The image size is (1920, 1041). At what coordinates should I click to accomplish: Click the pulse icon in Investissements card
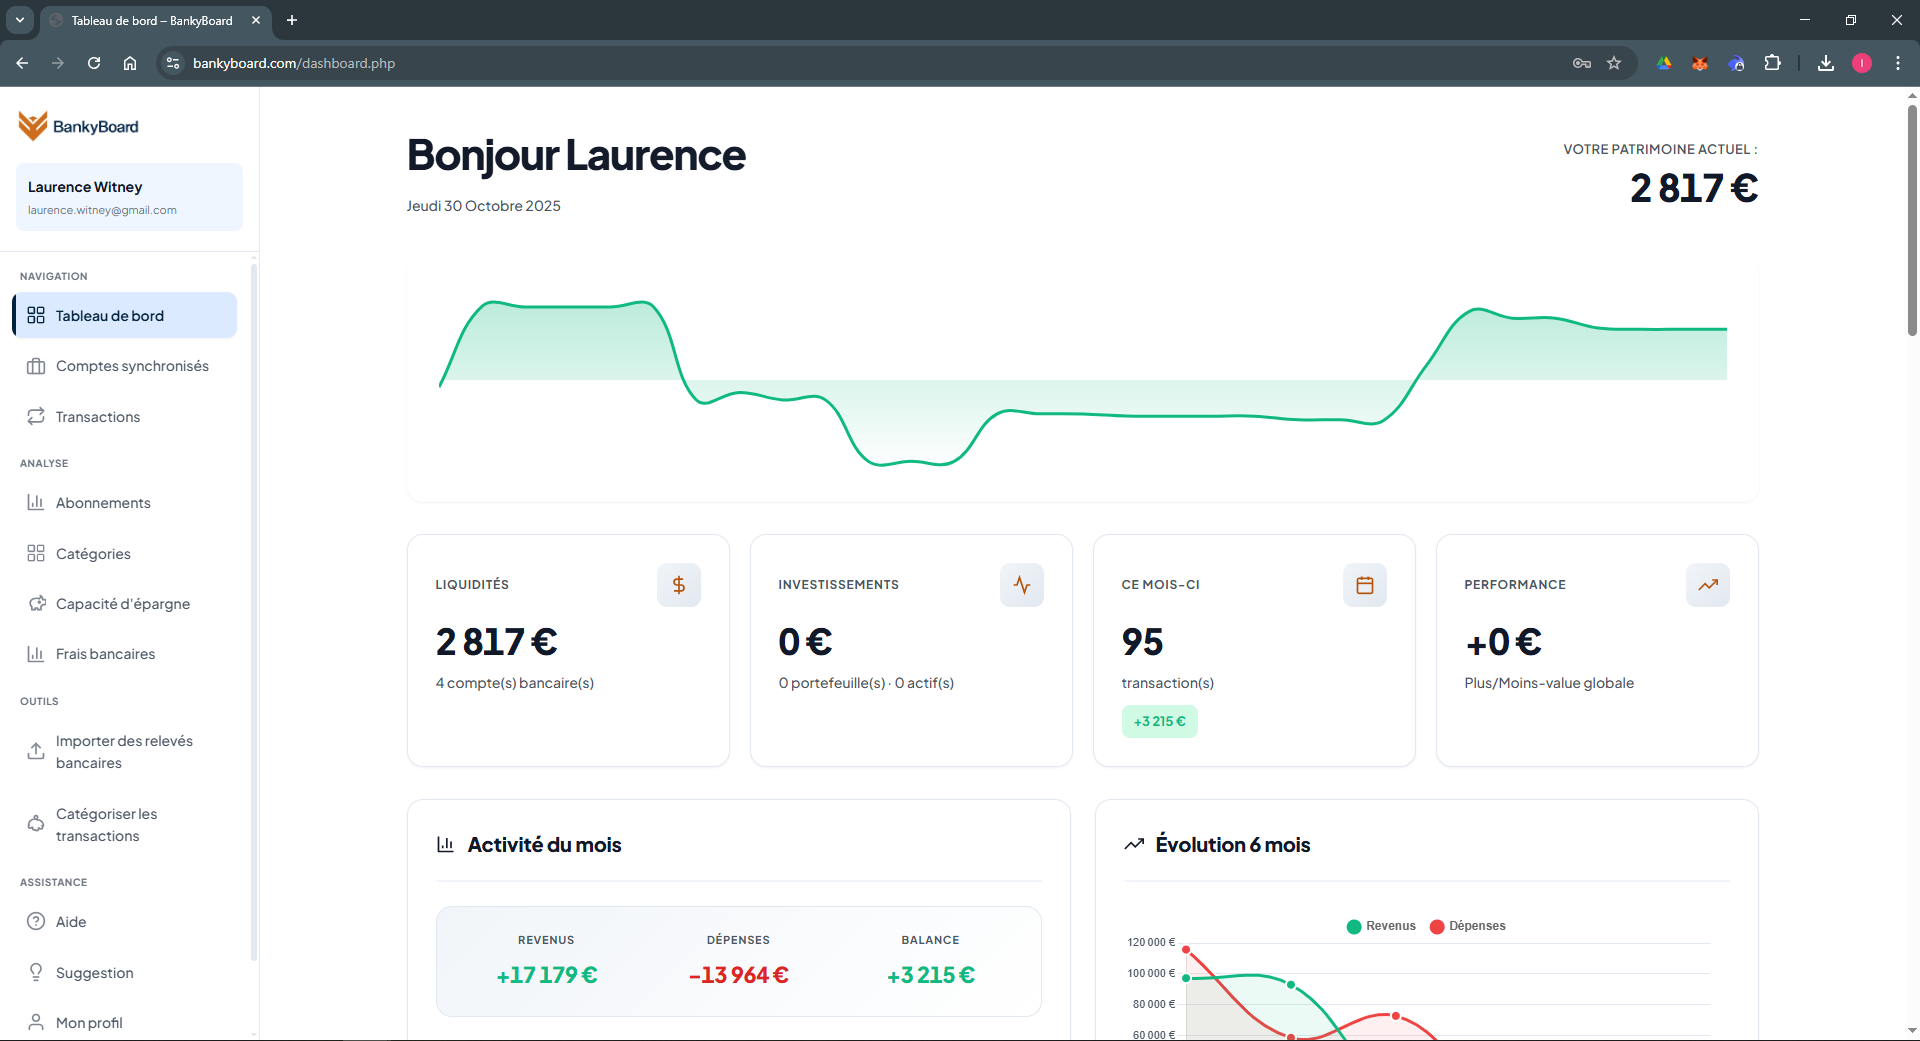click(1021, 585)
